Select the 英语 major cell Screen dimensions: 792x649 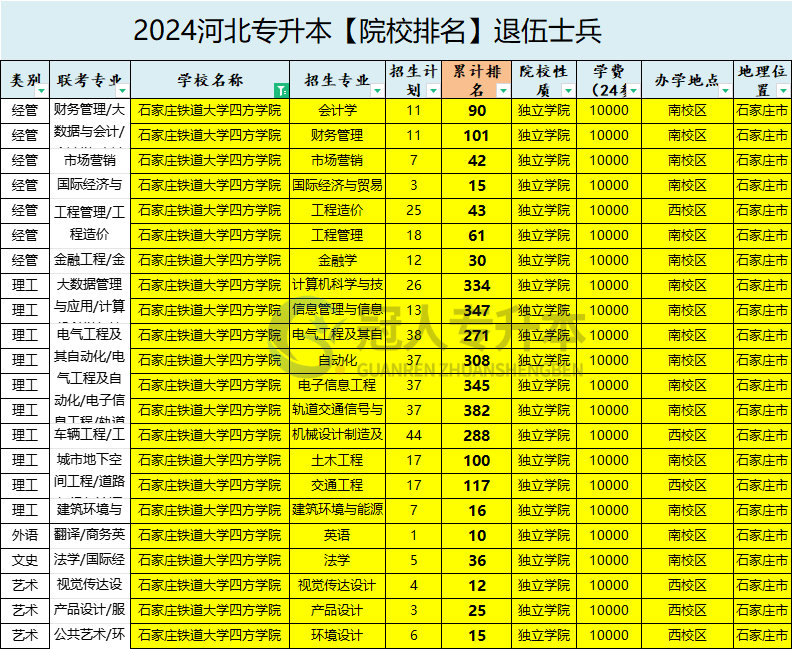(337, 535)
